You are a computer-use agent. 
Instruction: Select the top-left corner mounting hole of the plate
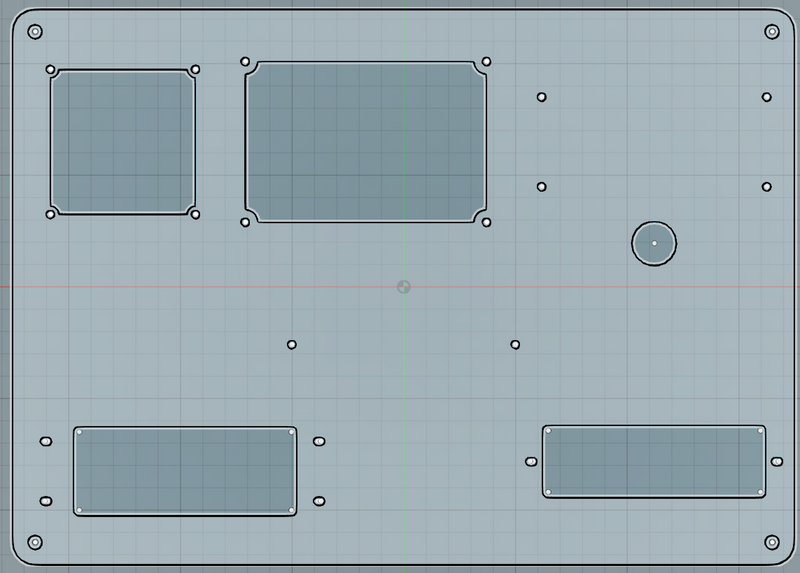click(35, 32)
